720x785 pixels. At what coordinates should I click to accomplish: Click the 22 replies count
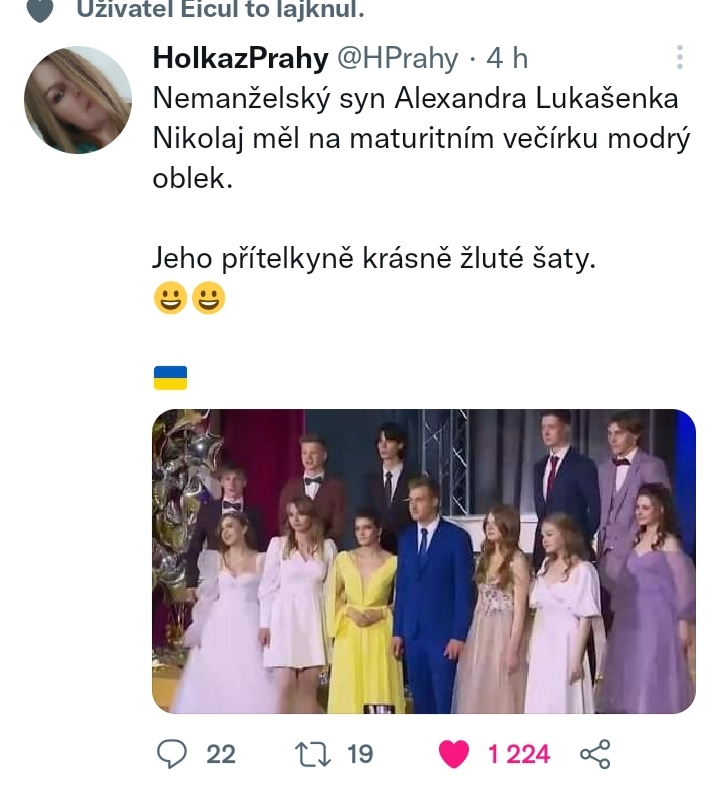click(221, 754)
